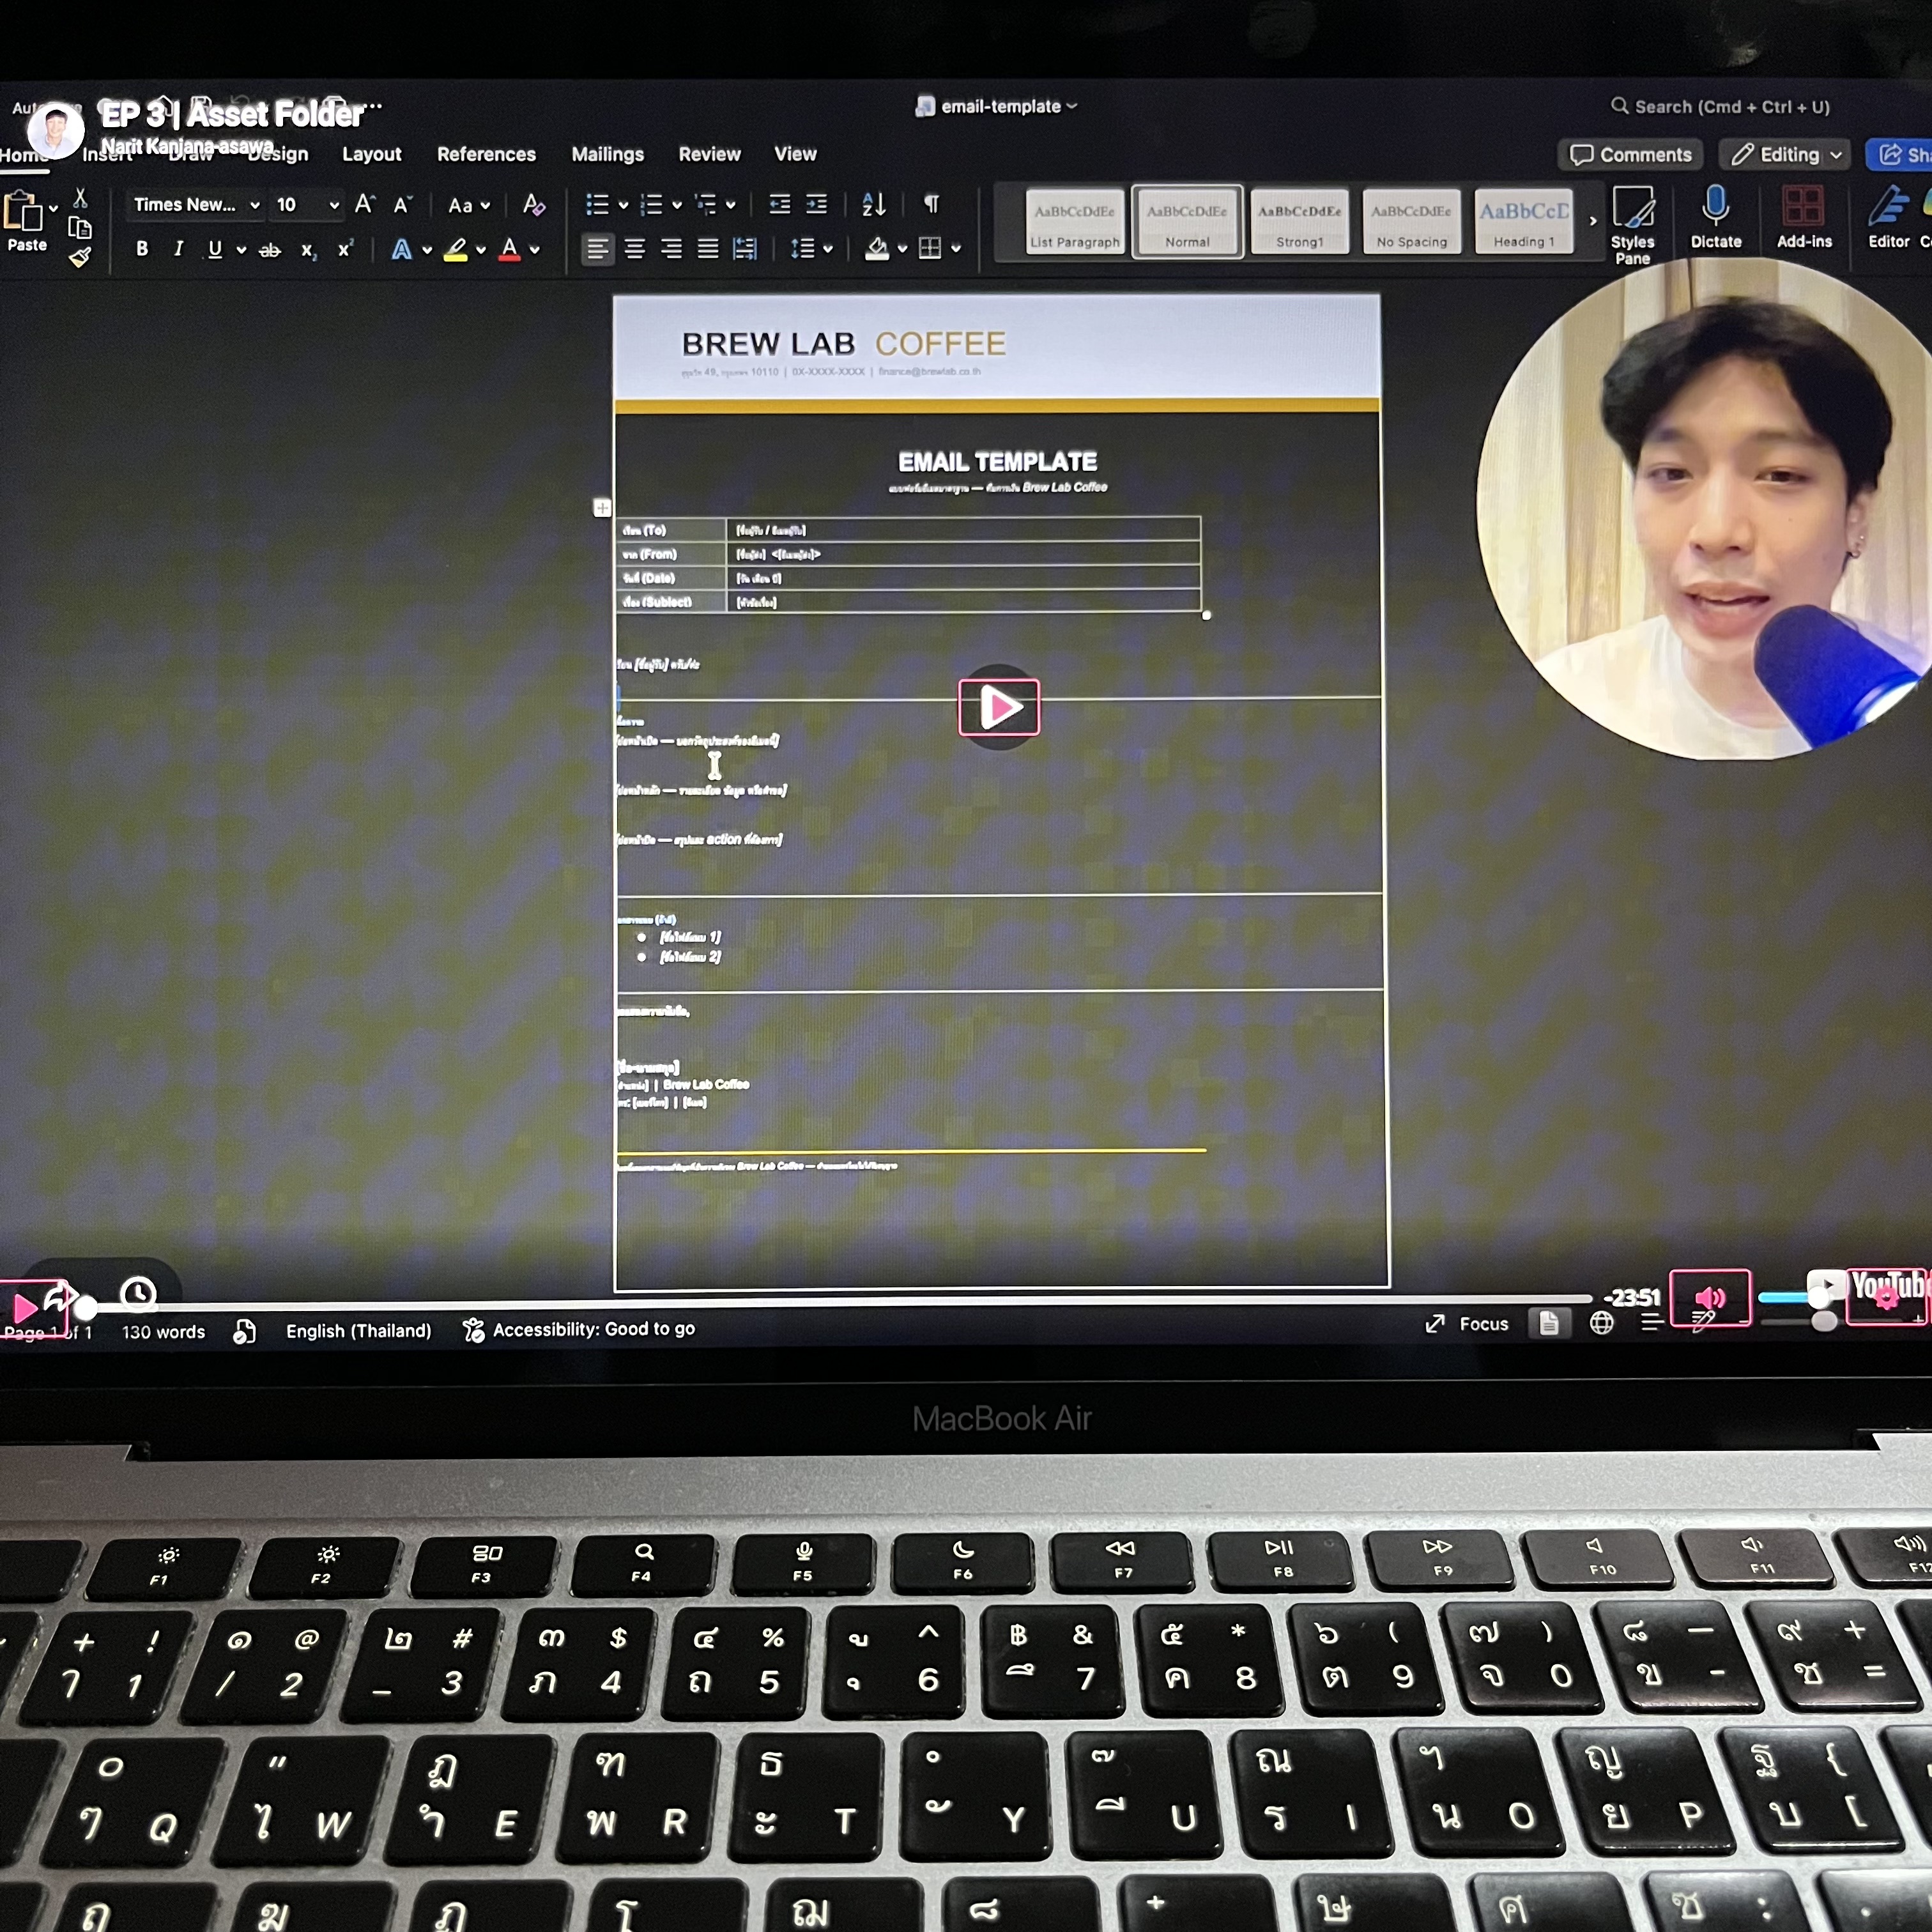This screenshot has height=1932, width=1932.
Task: Decrease font size with the smaller A icon
Action: (x=403, y=205)
